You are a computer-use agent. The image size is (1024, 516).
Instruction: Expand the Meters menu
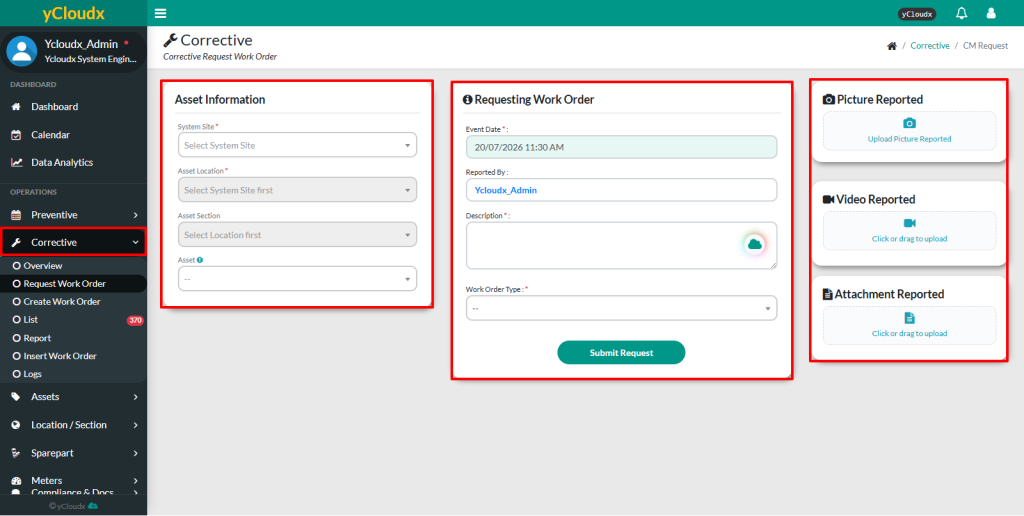click(x=73, y=480)
